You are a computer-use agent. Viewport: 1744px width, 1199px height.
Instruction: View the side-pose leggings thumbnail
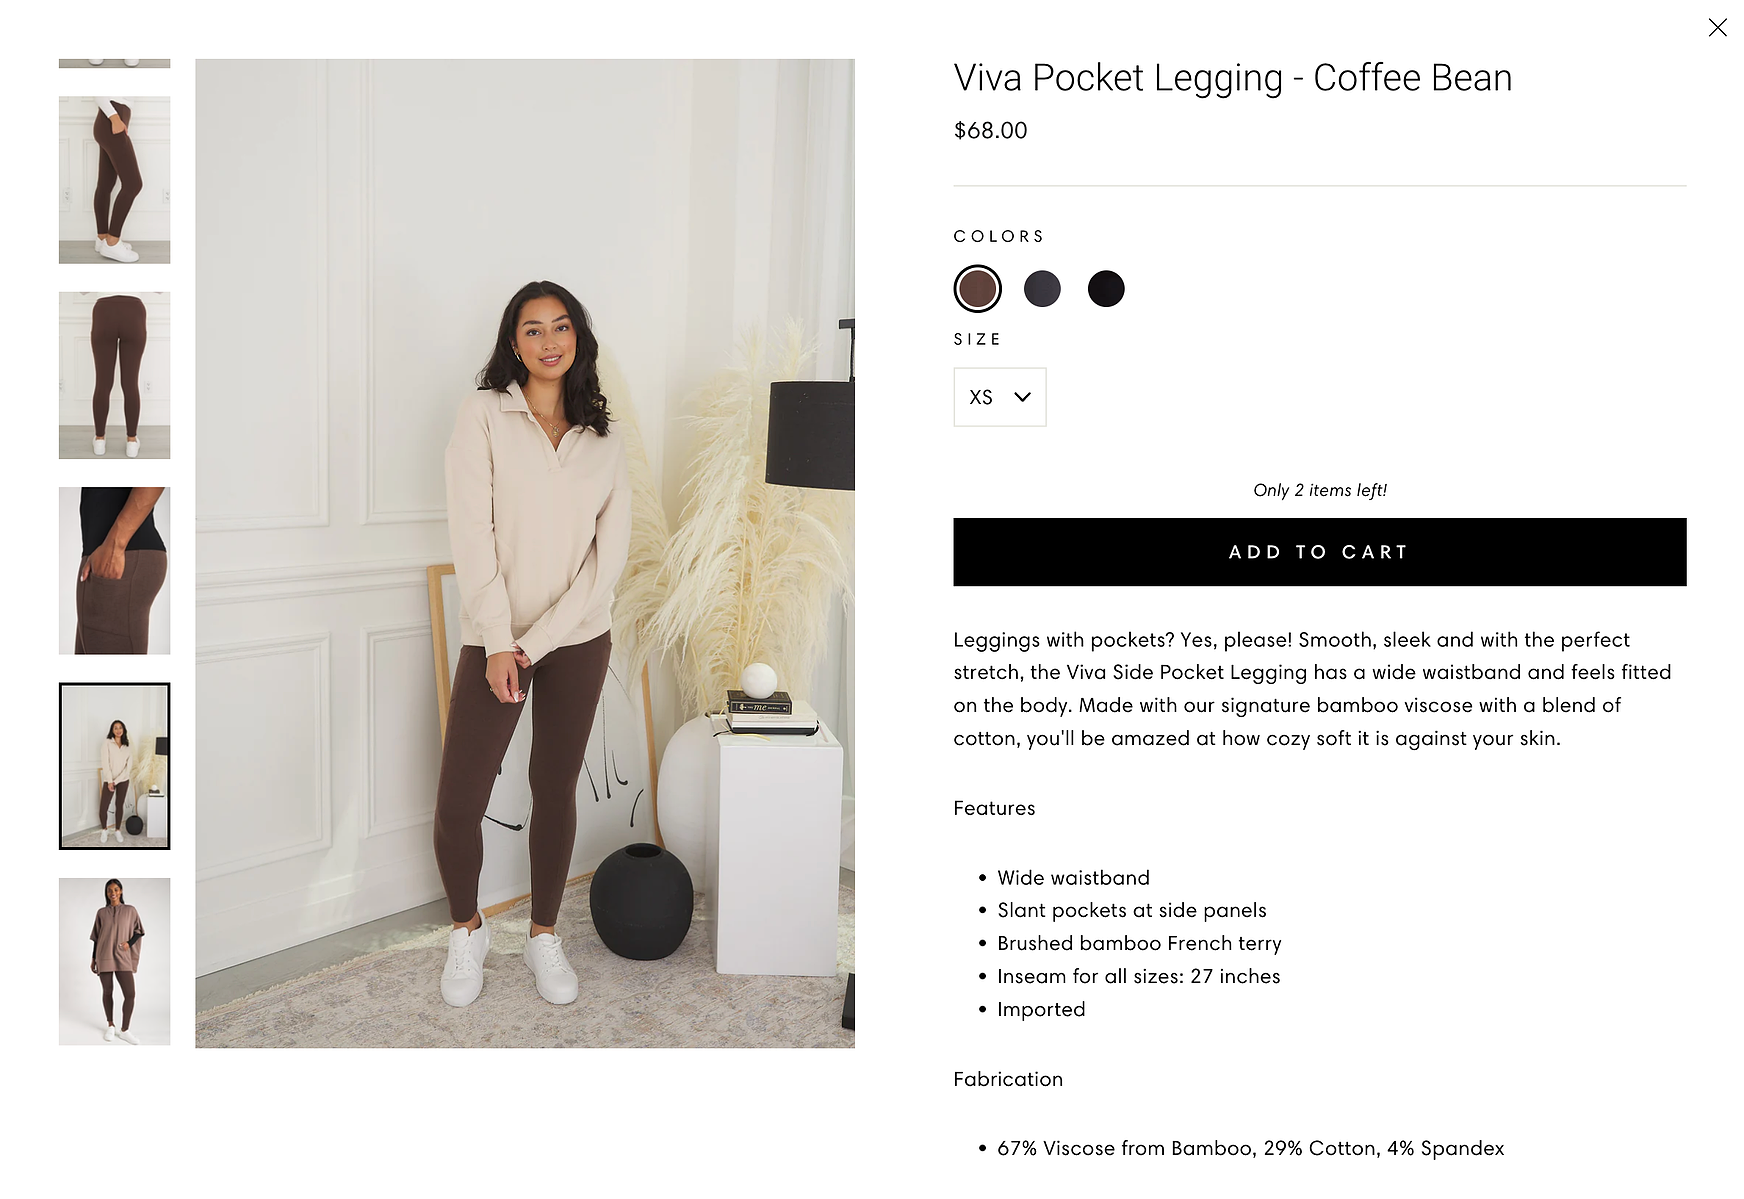[x=115, y=180]
